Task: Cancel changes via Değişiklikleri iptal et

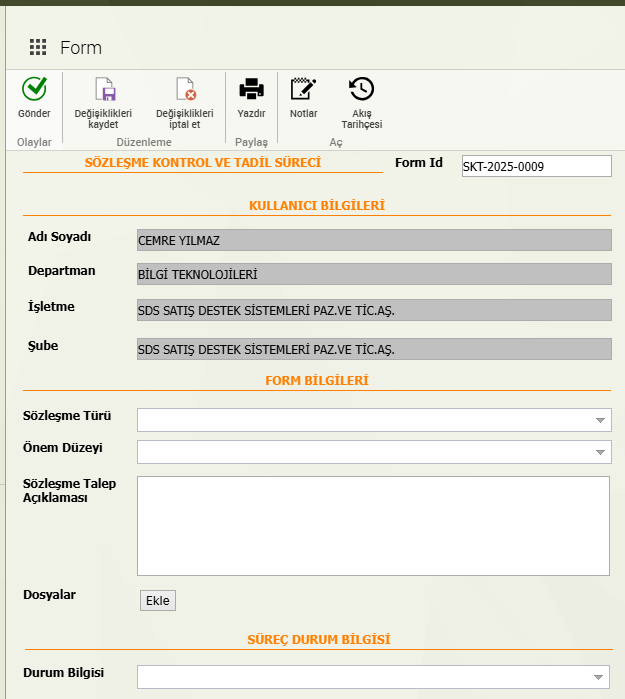Action: click(184, 90)
